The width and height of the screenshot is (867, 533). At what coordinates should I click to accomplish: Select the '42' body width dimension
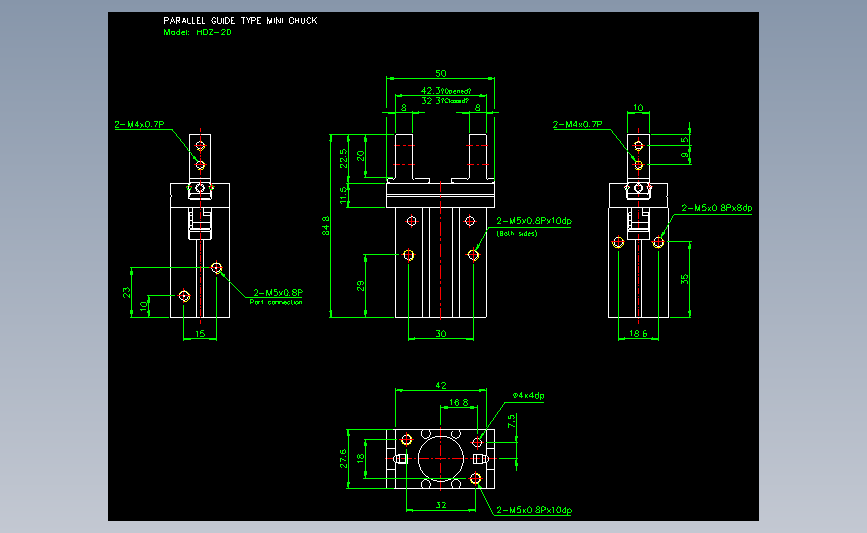pyautogui.click(x=441, y=385)
